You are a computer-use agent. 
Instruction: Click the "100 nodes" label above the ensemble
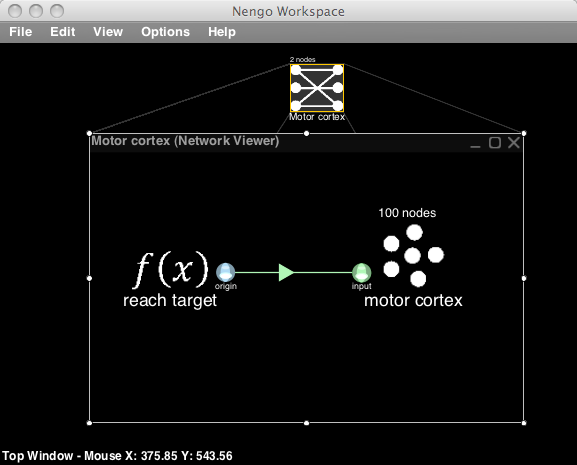(x=407, y=213)
